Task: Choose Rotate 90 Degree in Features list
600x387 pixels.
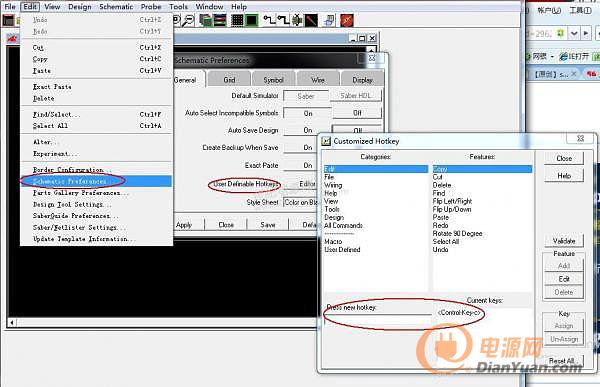Action: 457,234
